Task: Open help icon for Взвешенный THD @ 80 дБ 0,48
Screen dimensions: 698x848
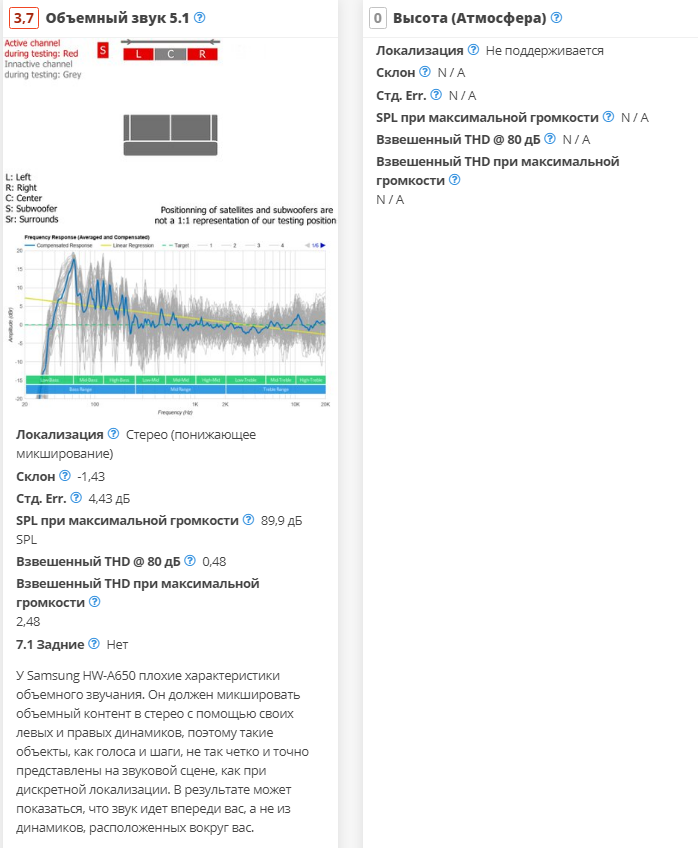Action: pyautogui.click(x=189, y=562)
